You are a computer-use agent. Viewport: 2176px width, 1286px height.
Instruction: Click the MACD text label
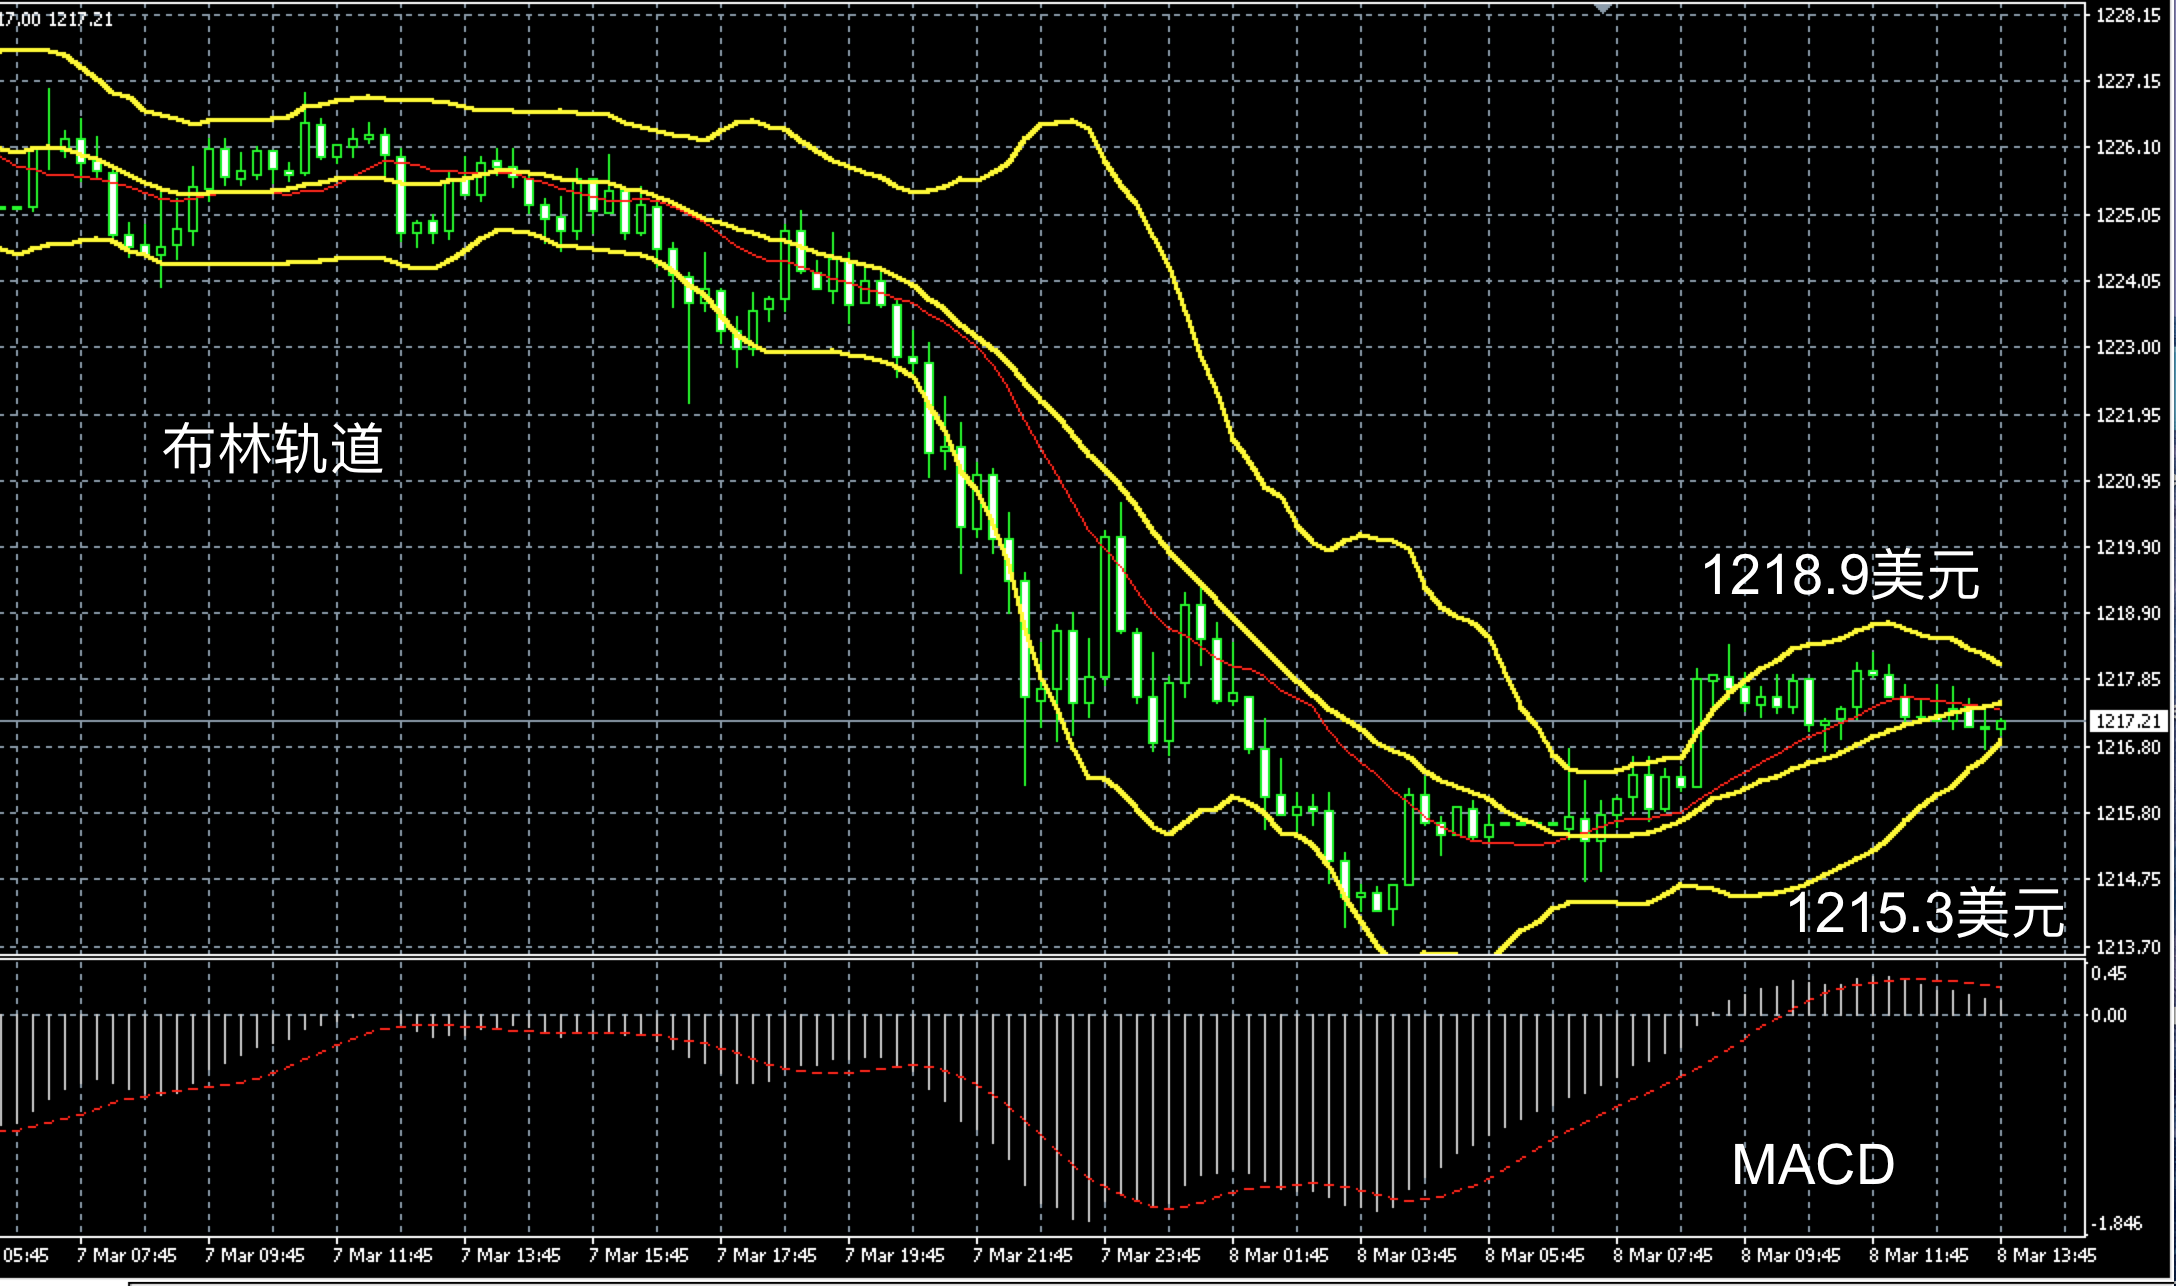[x=1812, y=1165]
